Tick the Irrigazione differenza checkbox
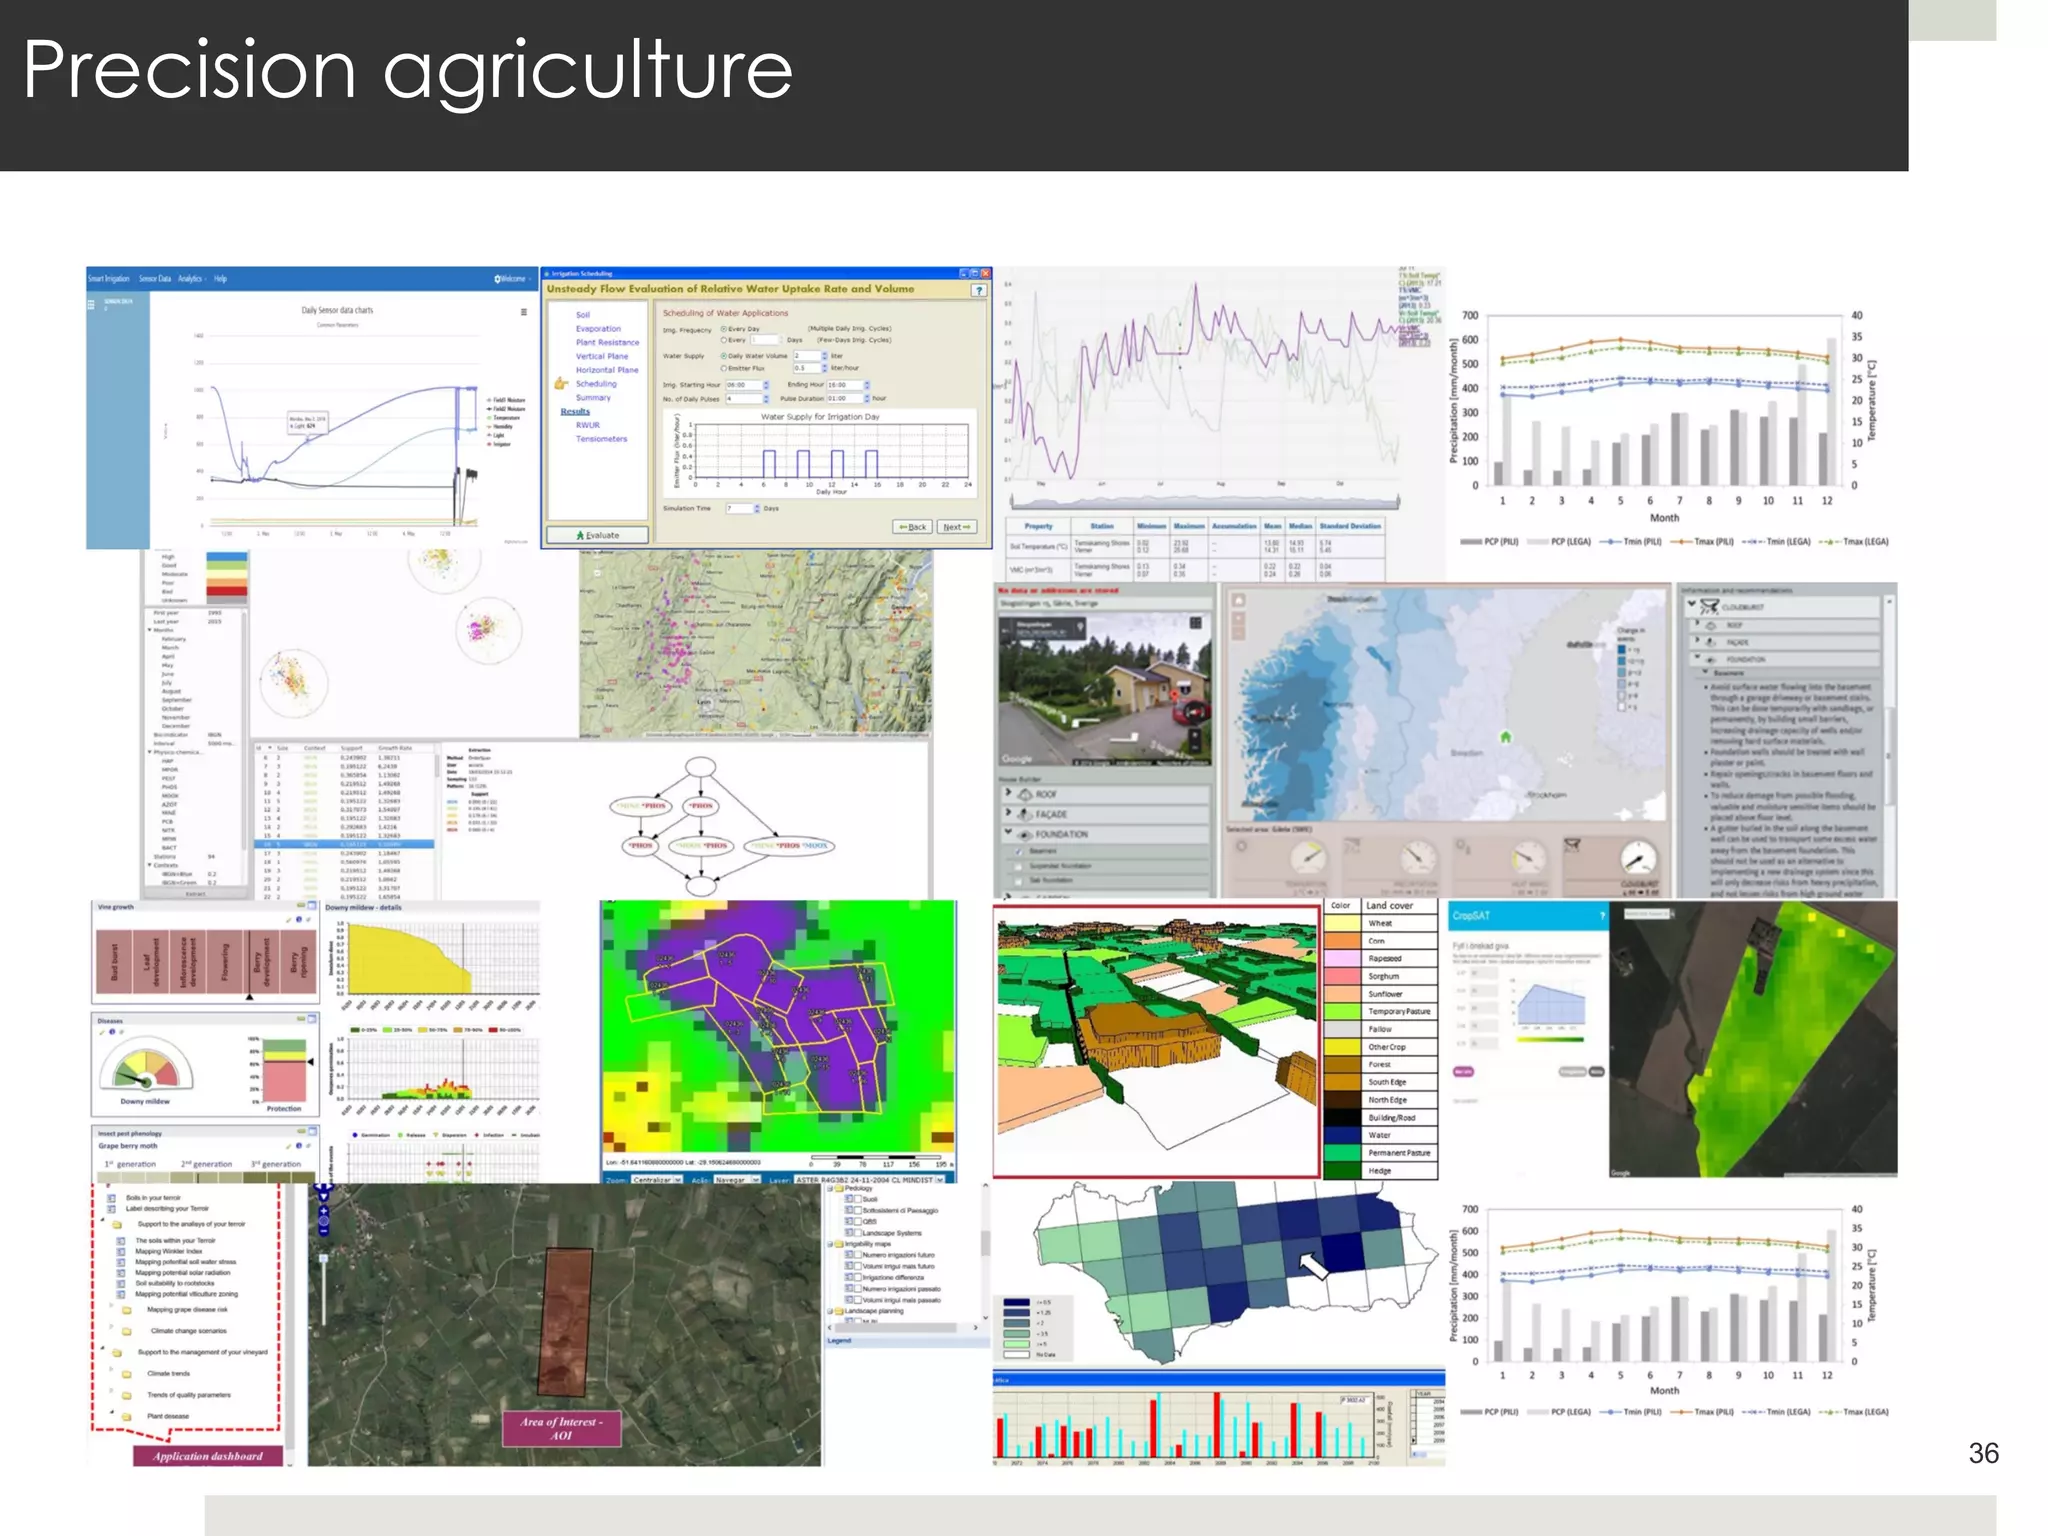2048x1536 pixels. [x=857, y=1277]
